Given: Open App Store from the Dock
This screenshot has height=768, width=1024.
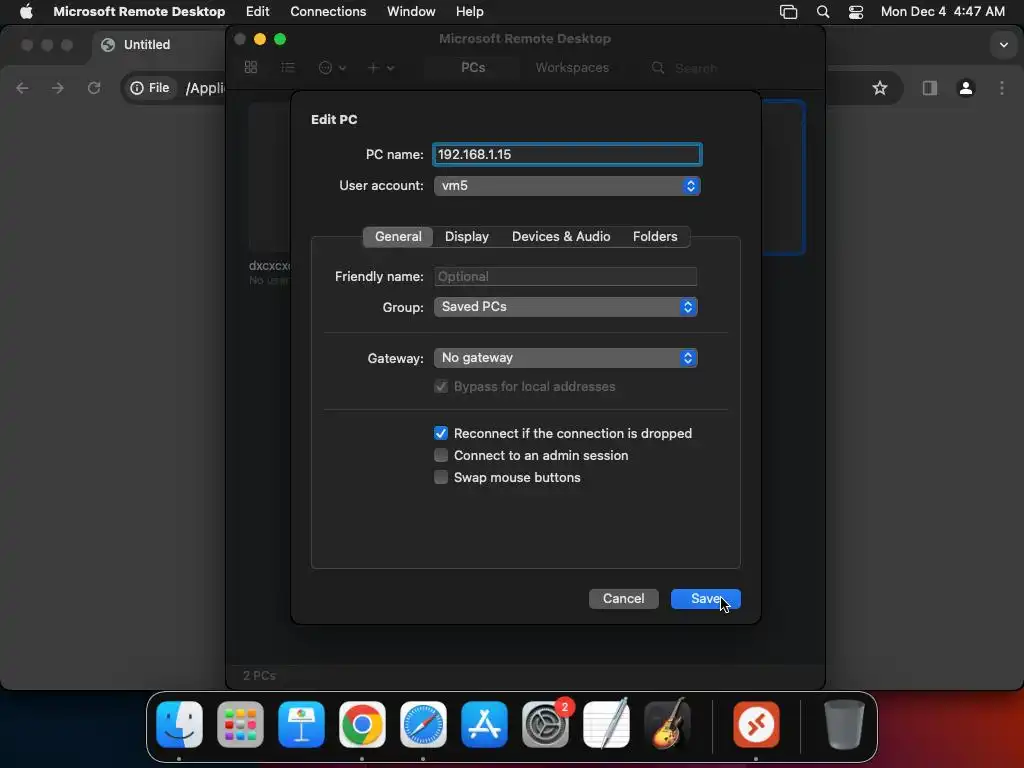Looking at the screenshot, I should coord(484,724).
